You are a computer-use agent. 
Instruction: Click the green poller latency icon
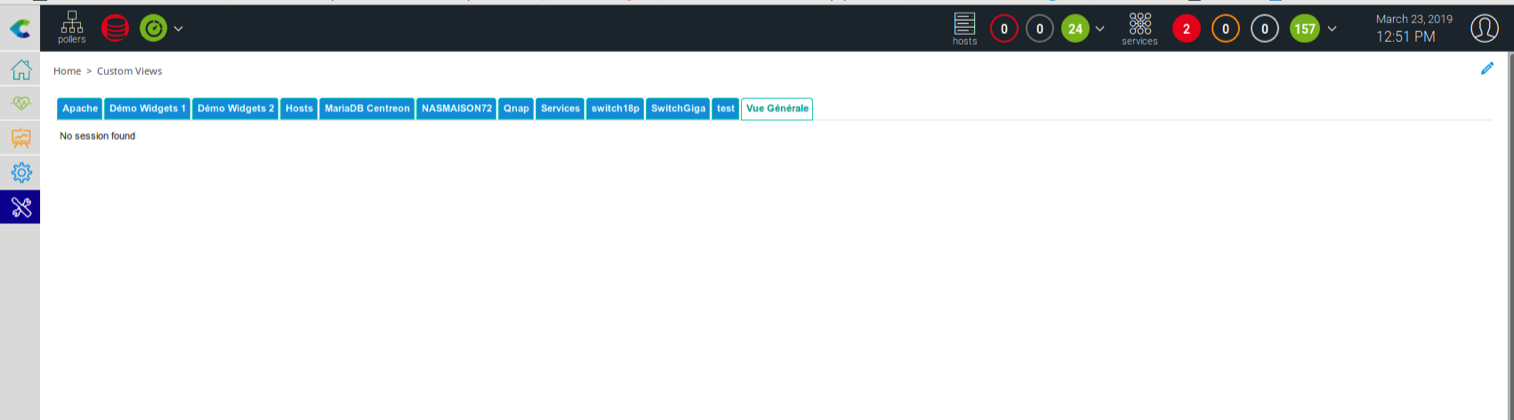pos(153,28)
